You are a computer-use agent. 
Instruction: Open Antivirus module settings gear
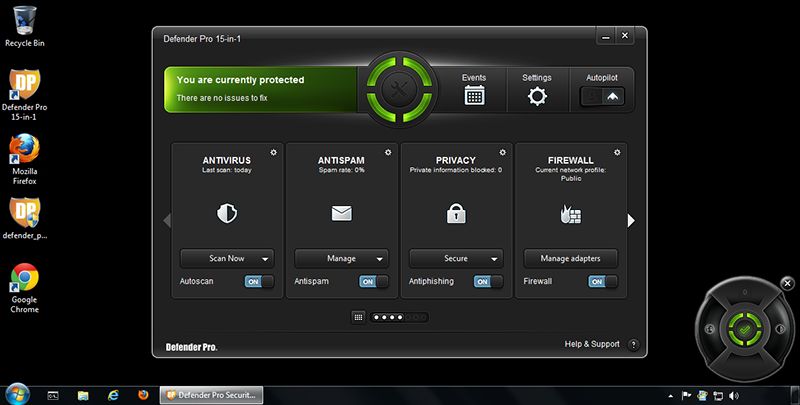pos(273,153)
